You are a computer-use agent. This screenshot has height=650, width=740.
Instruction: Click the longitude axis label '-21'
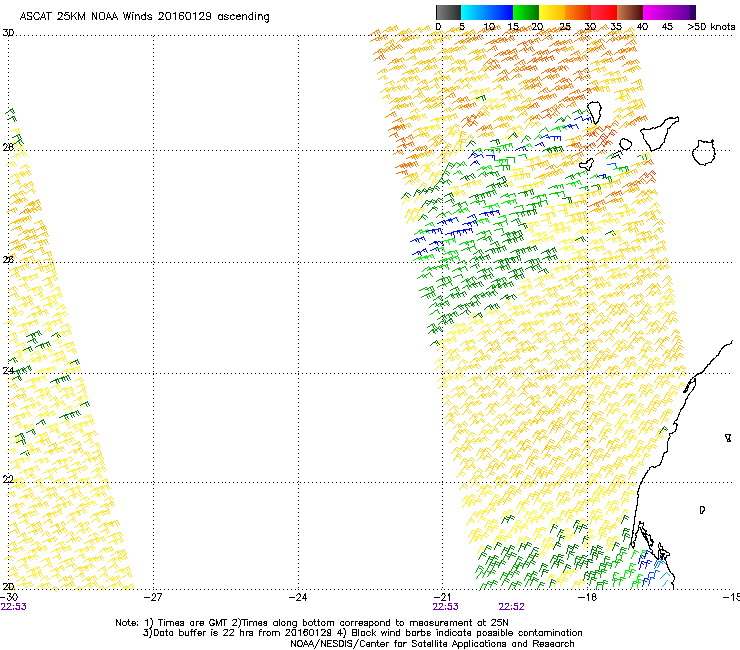(x=442, y=597)
